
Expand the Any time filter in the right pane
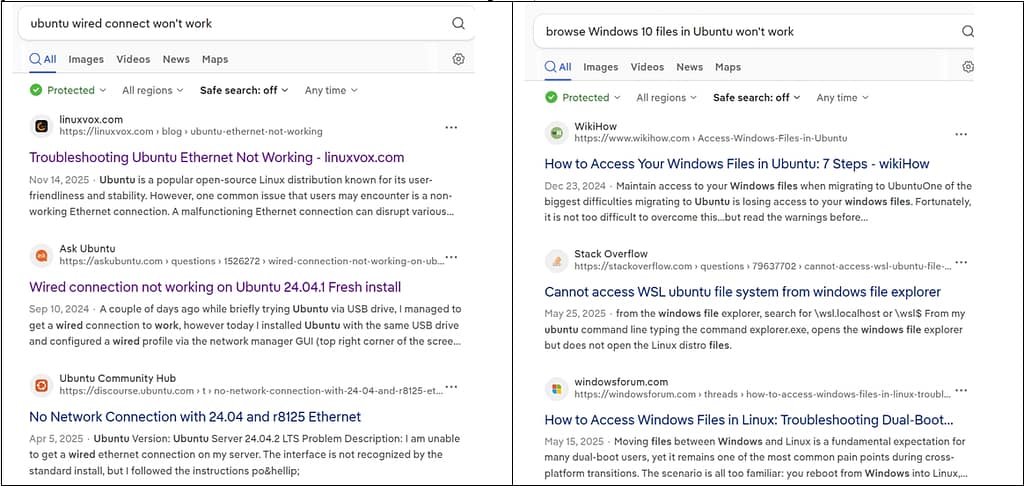pyautogui.click(x=842, y=97)
